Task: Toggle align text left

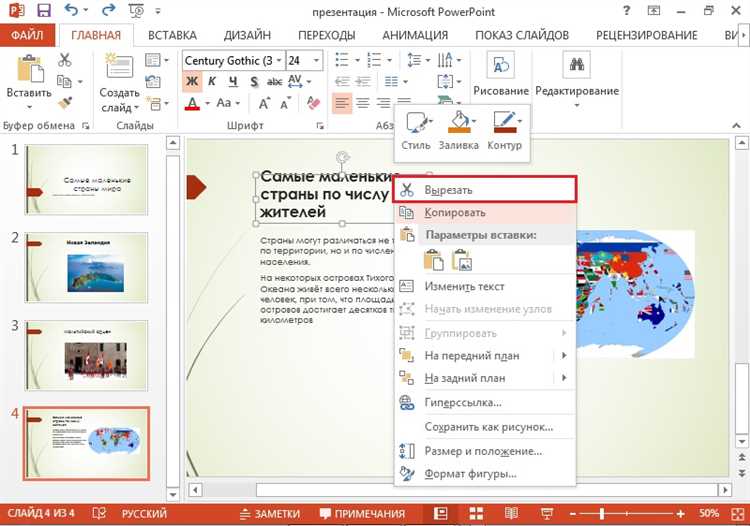Action: coord(342,102)
